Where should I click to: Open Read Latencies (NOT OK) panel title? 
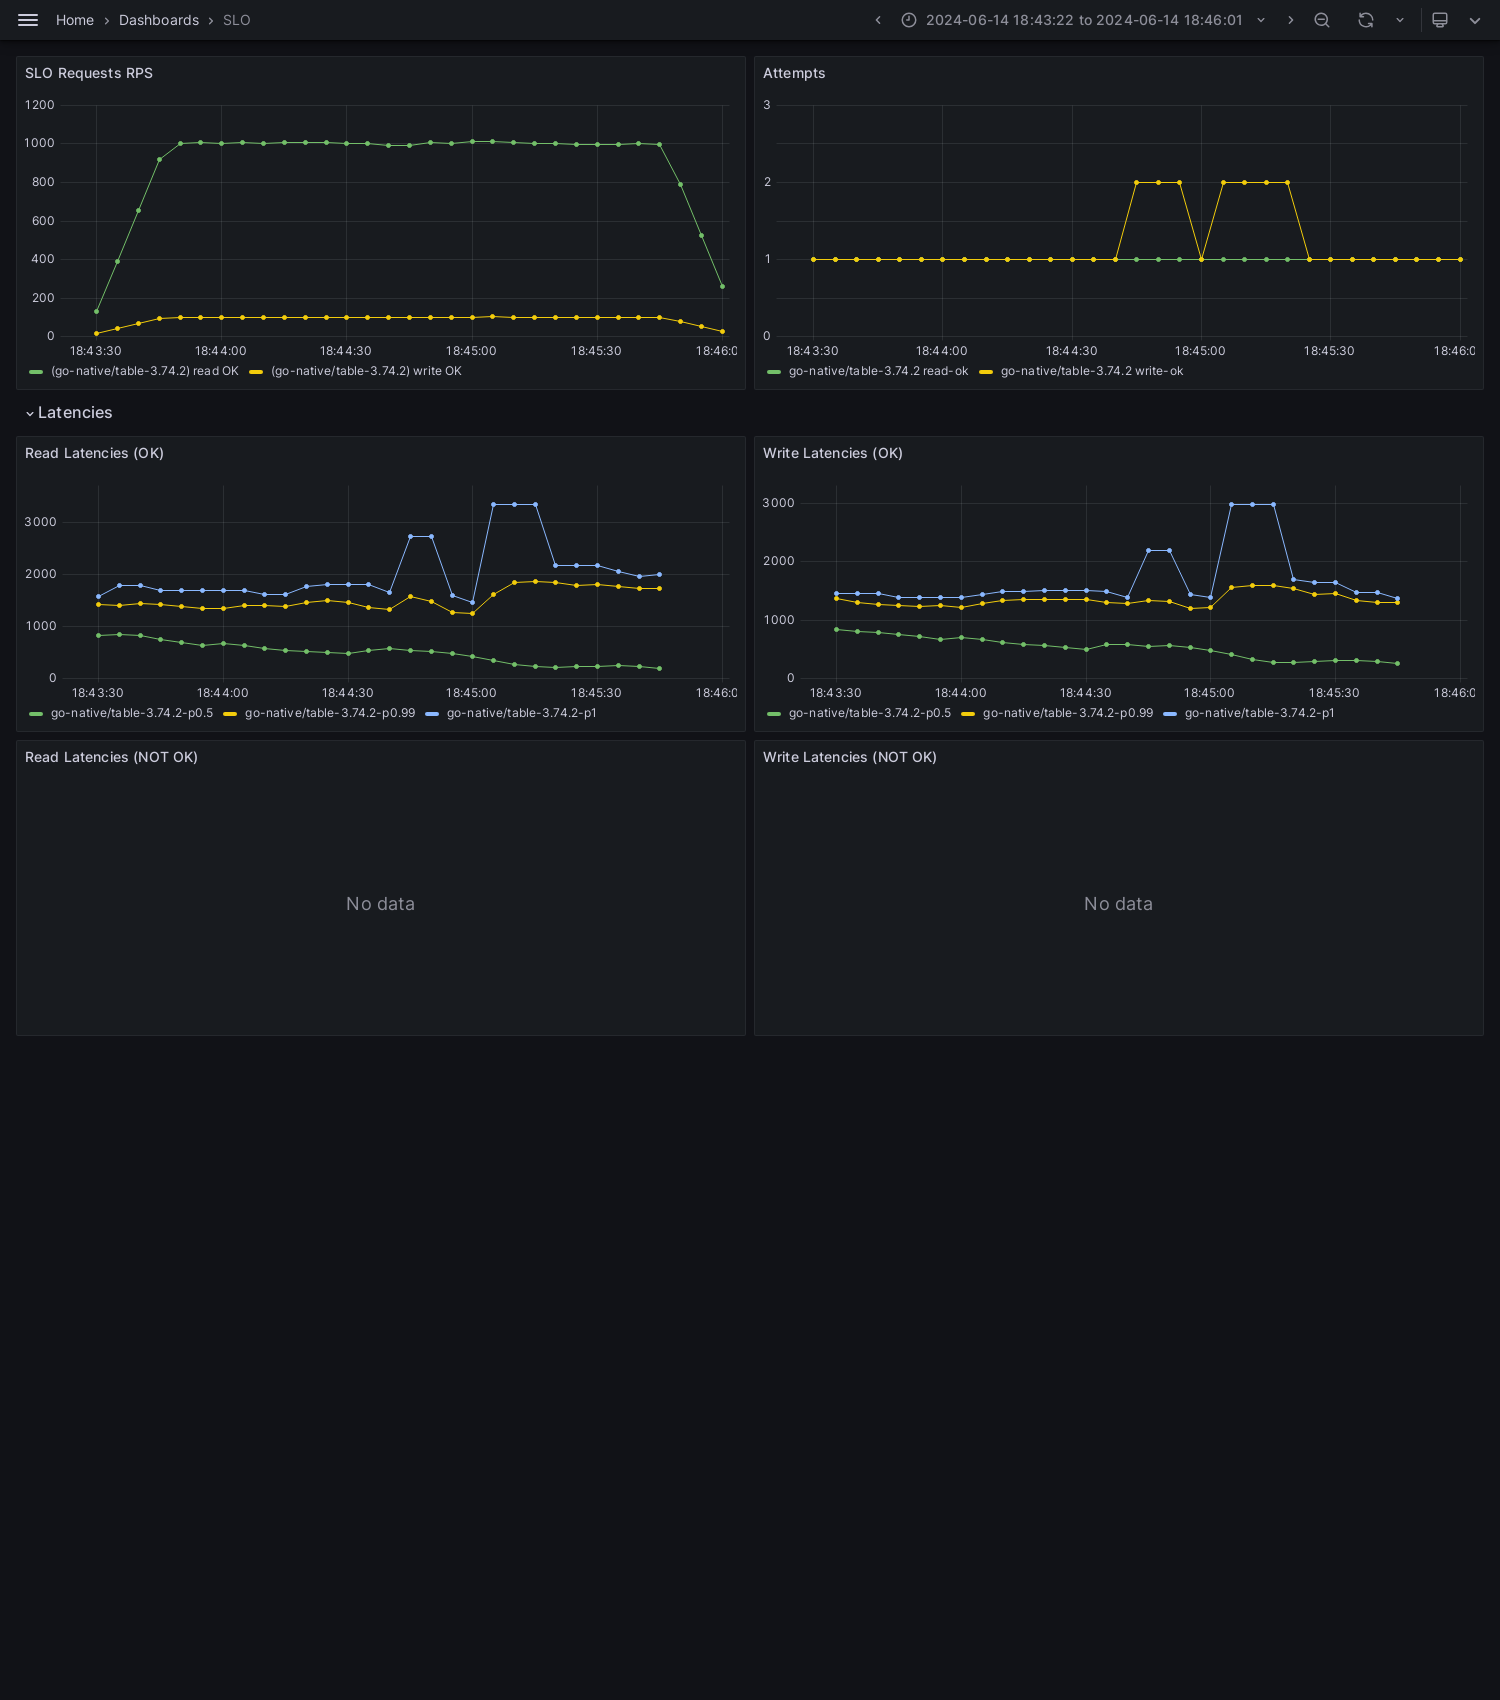111,757
